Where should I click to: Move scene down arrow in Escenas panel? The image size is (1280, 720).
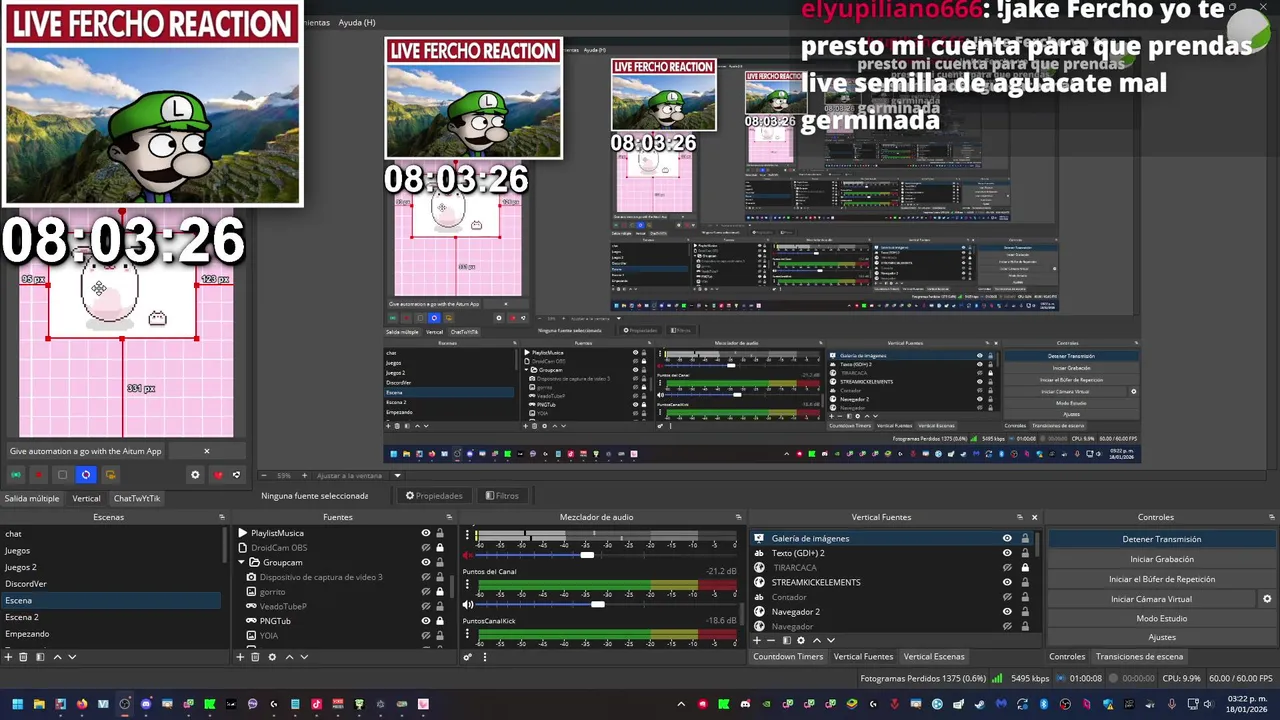(x=72, y=657)
